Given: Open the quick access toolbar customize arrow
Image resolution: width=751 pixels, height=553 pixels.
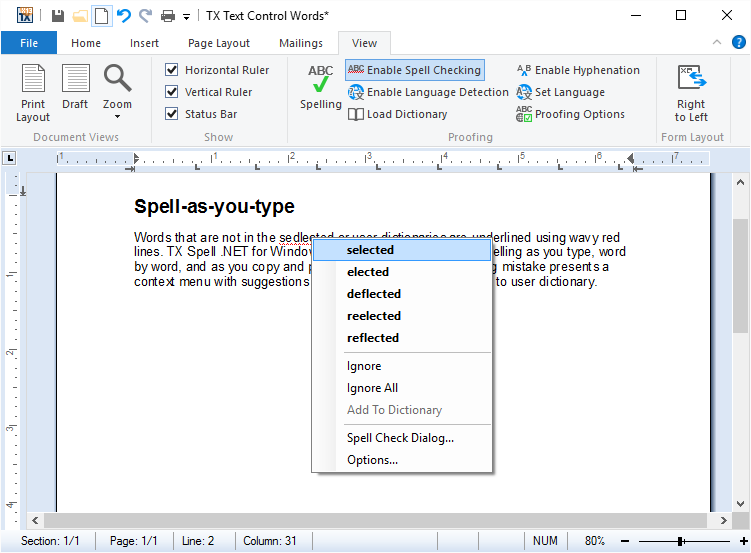Looking at the screenshot, I should click(186, 17).
